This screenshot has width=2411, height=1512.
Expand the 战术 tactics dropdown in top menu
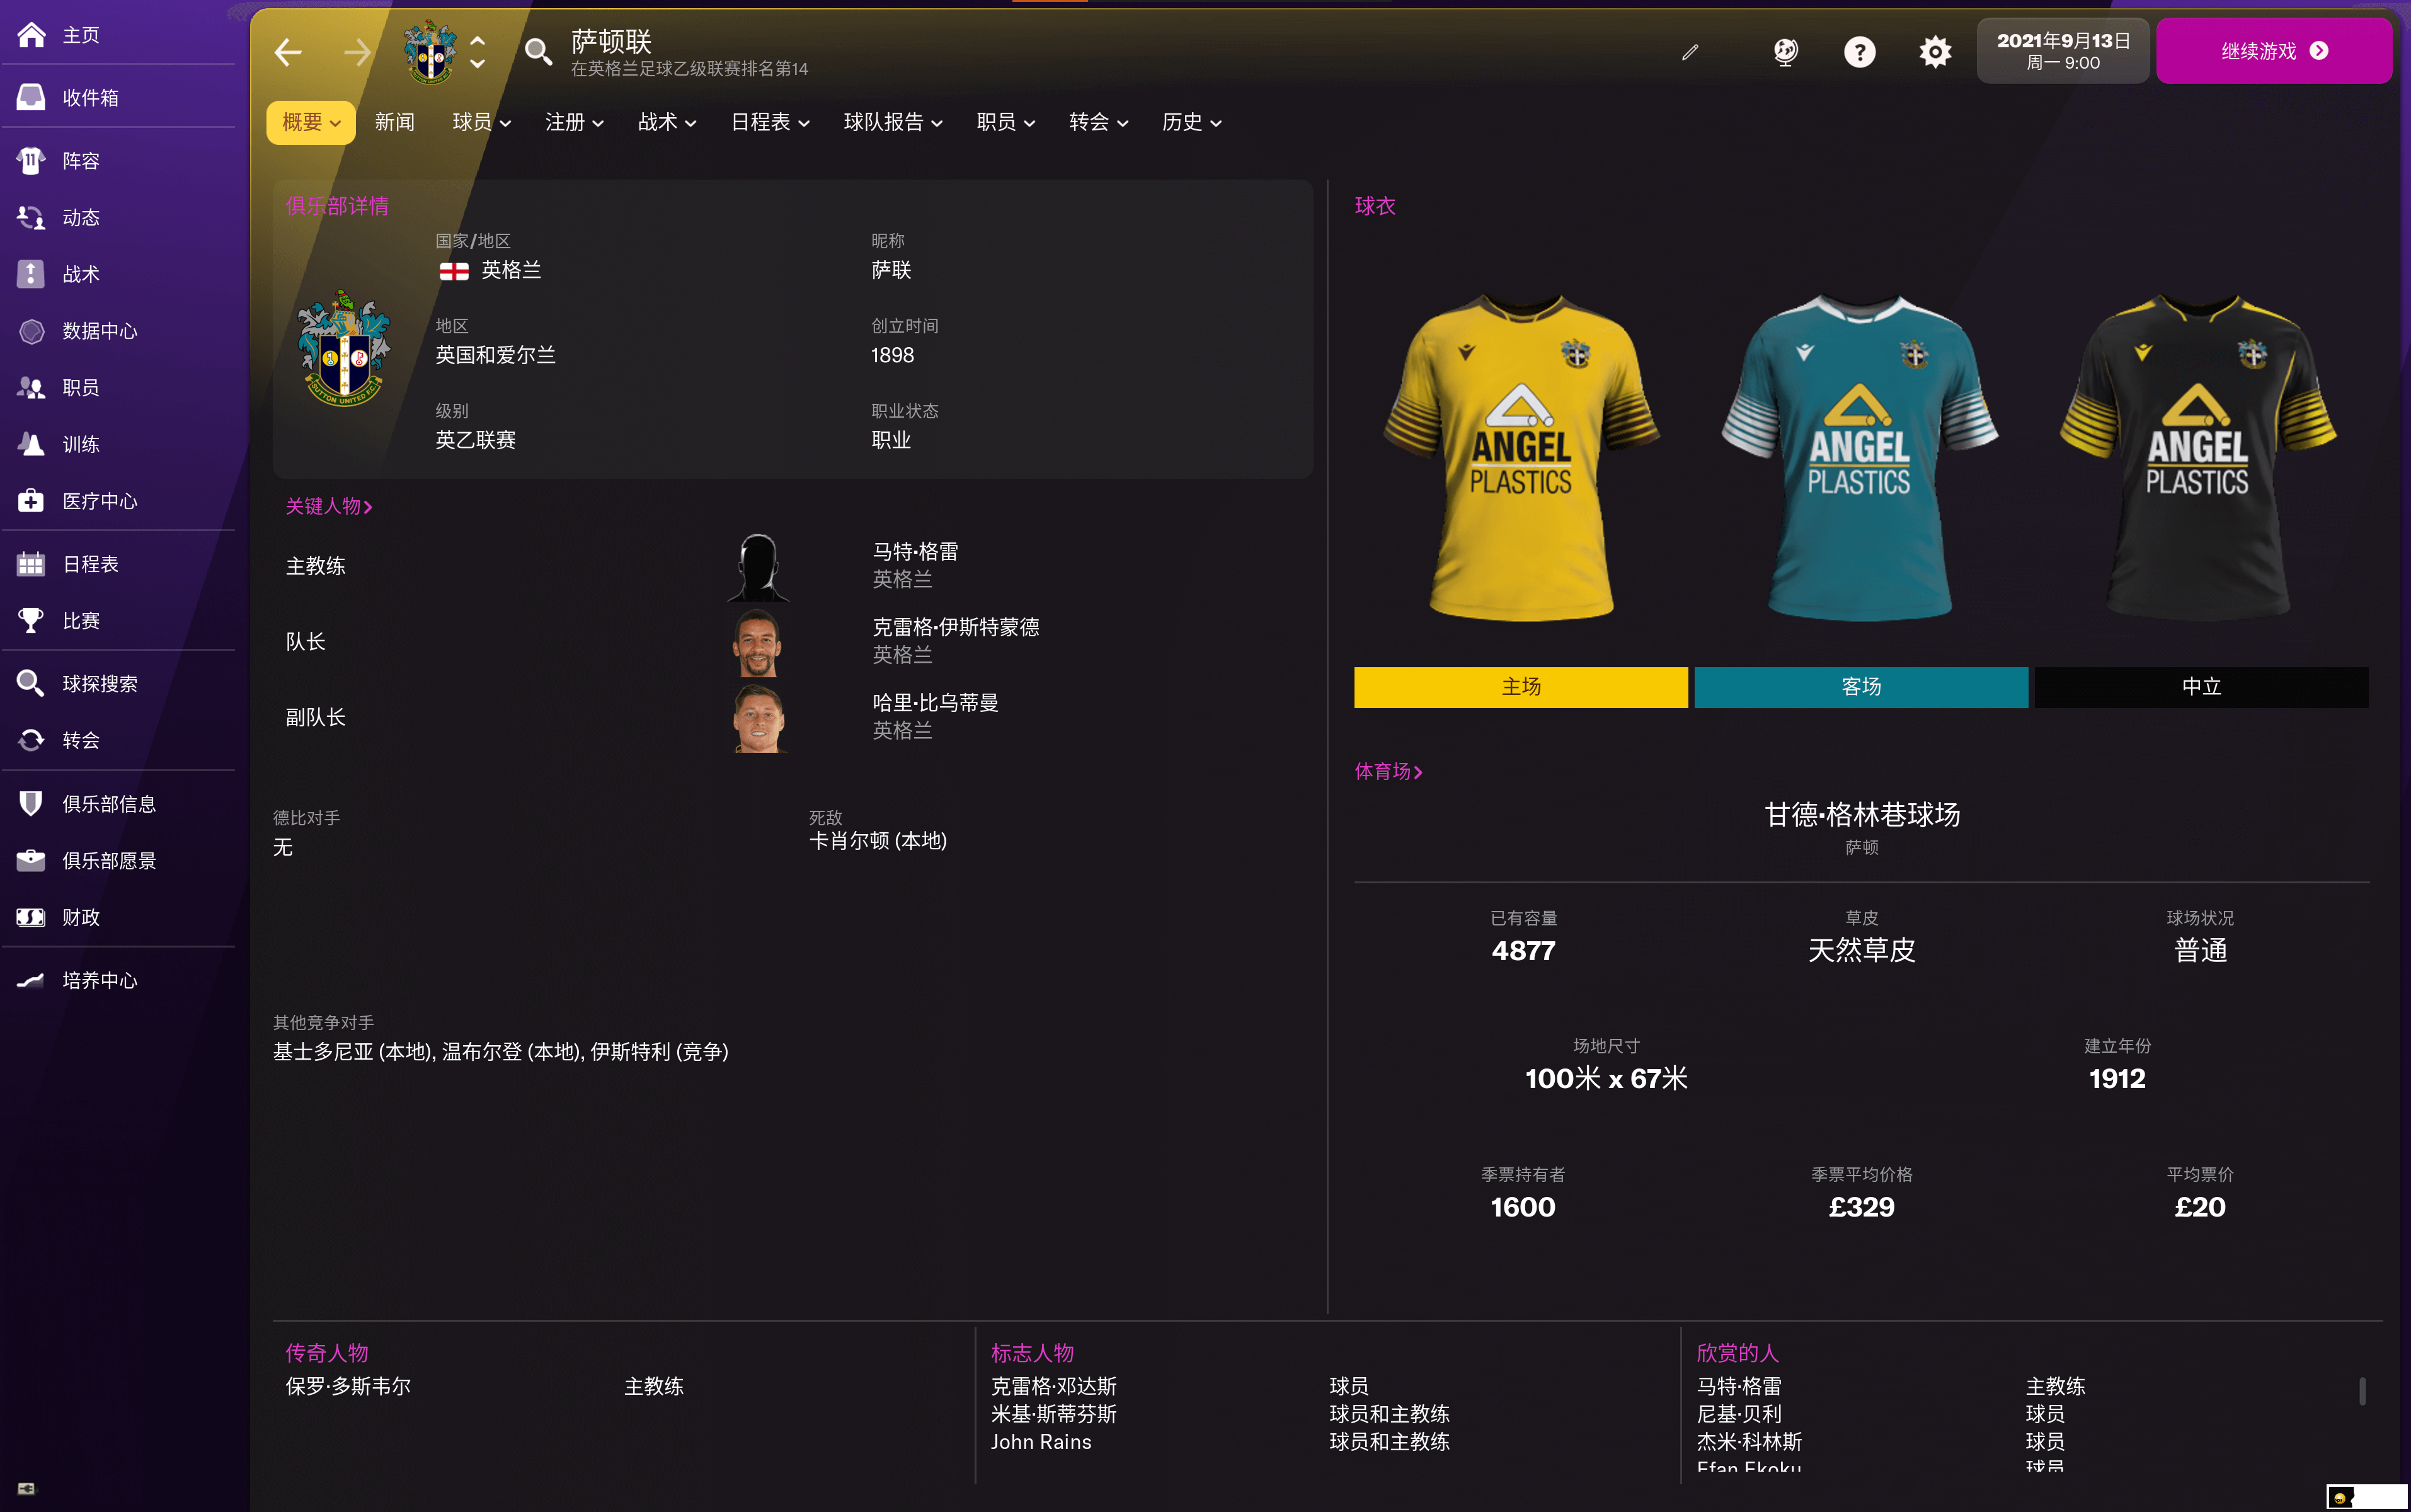point(667,123)
